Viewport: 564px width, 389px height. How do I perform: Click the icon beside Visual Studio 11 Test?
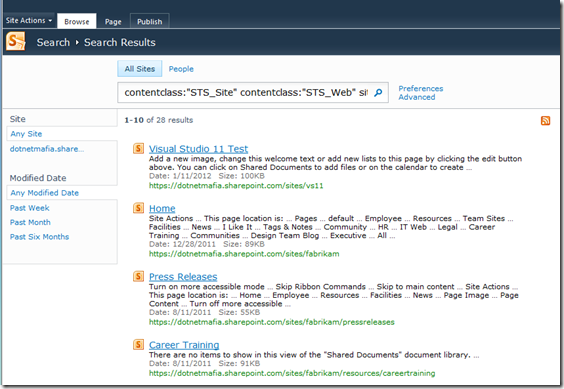pyautogui.click(x=138, y=148)
